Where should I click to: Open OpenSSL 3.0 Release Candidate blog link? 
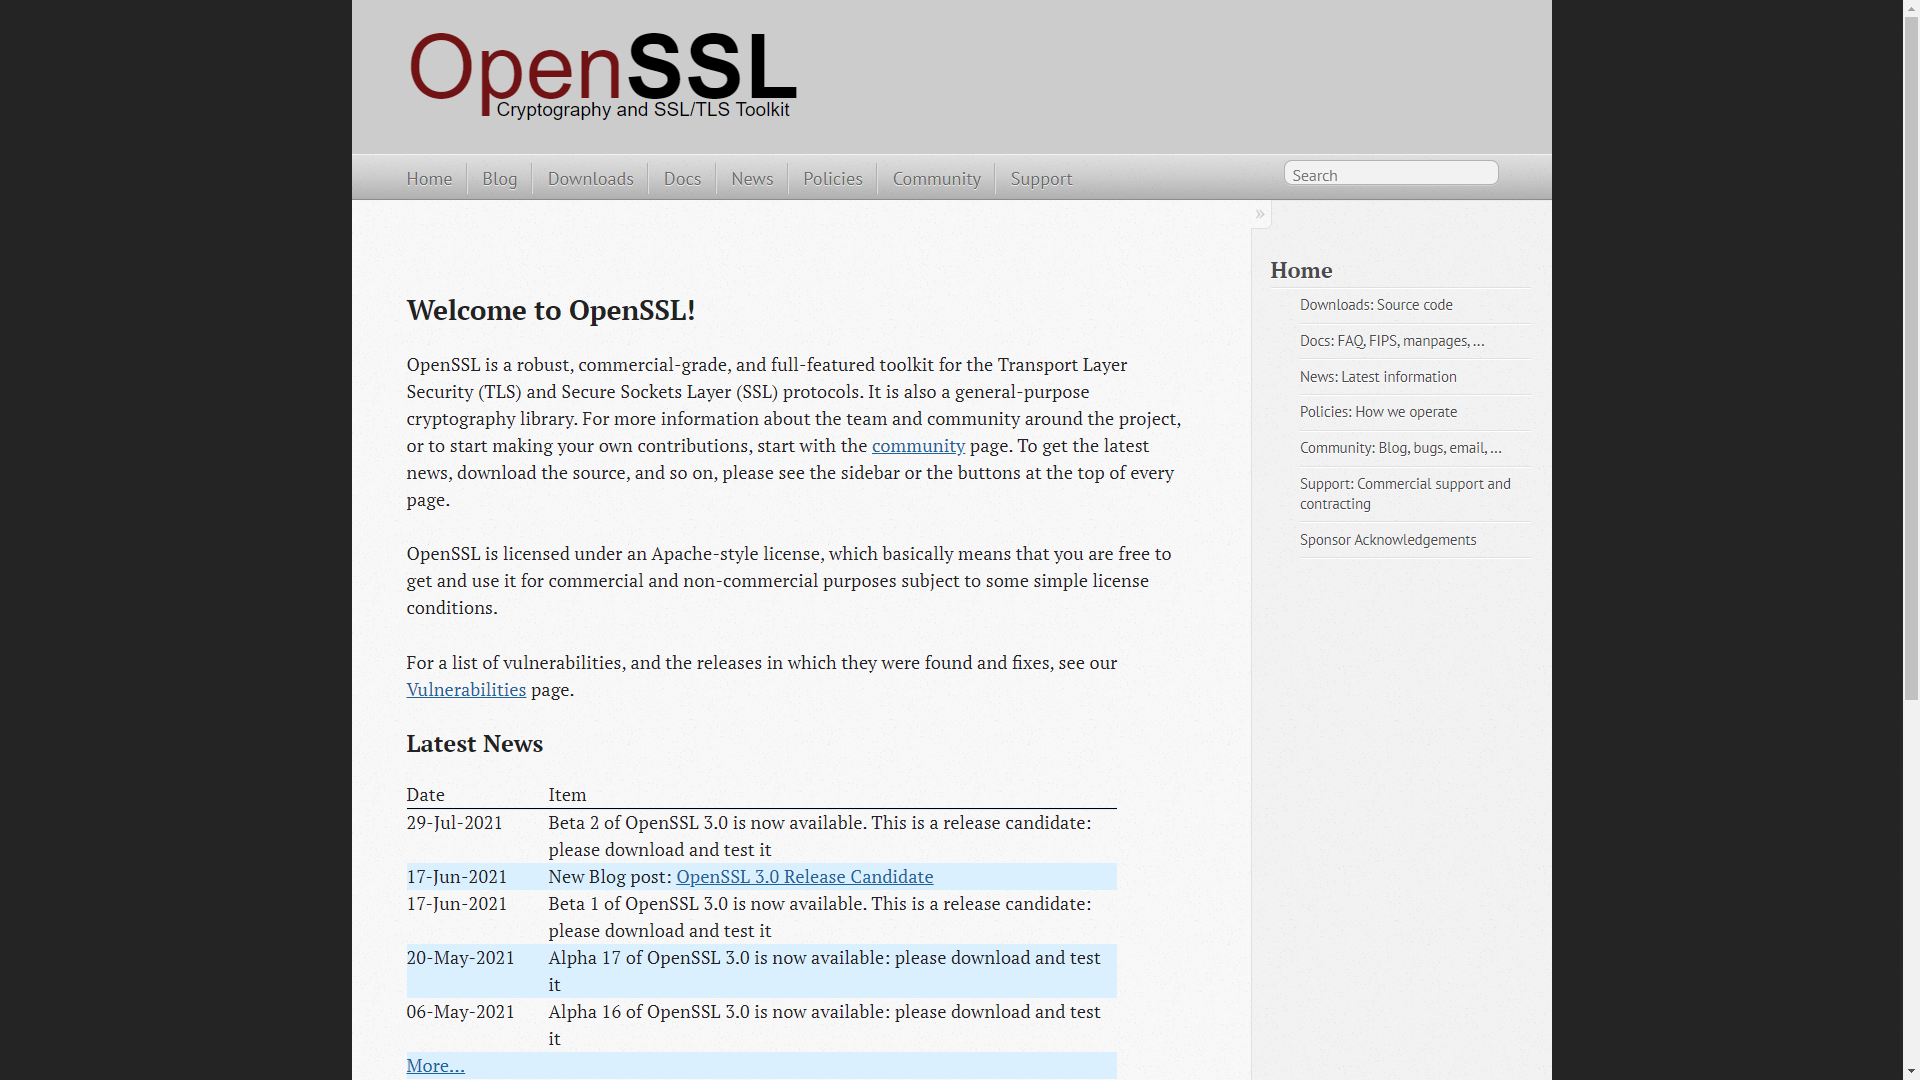[x=804, y=877]
